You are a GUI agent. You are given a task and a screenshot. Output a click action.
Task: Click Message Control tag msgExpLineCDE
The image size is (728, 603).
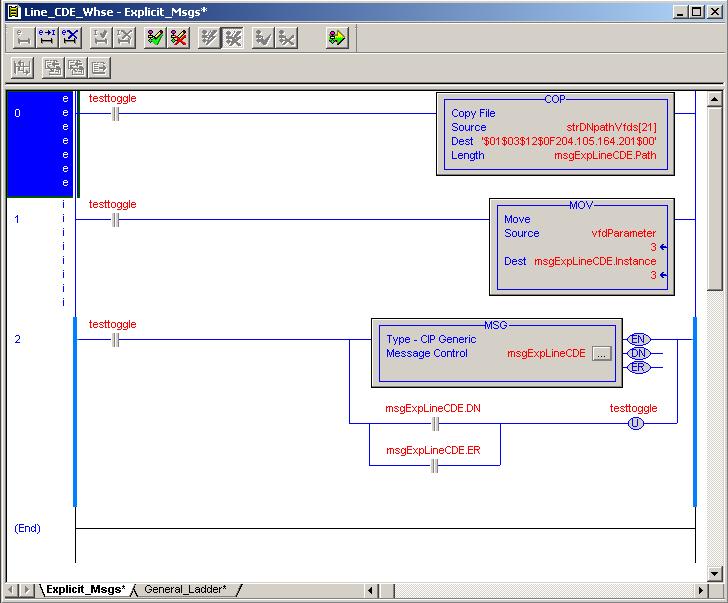[546, 353]
